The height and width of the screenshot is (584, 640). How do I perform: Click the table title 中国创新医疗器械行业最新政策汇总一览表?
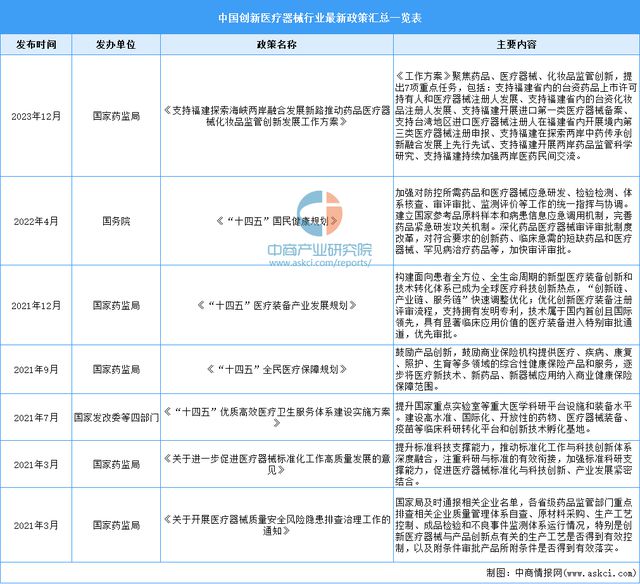[x=319, y=16]
